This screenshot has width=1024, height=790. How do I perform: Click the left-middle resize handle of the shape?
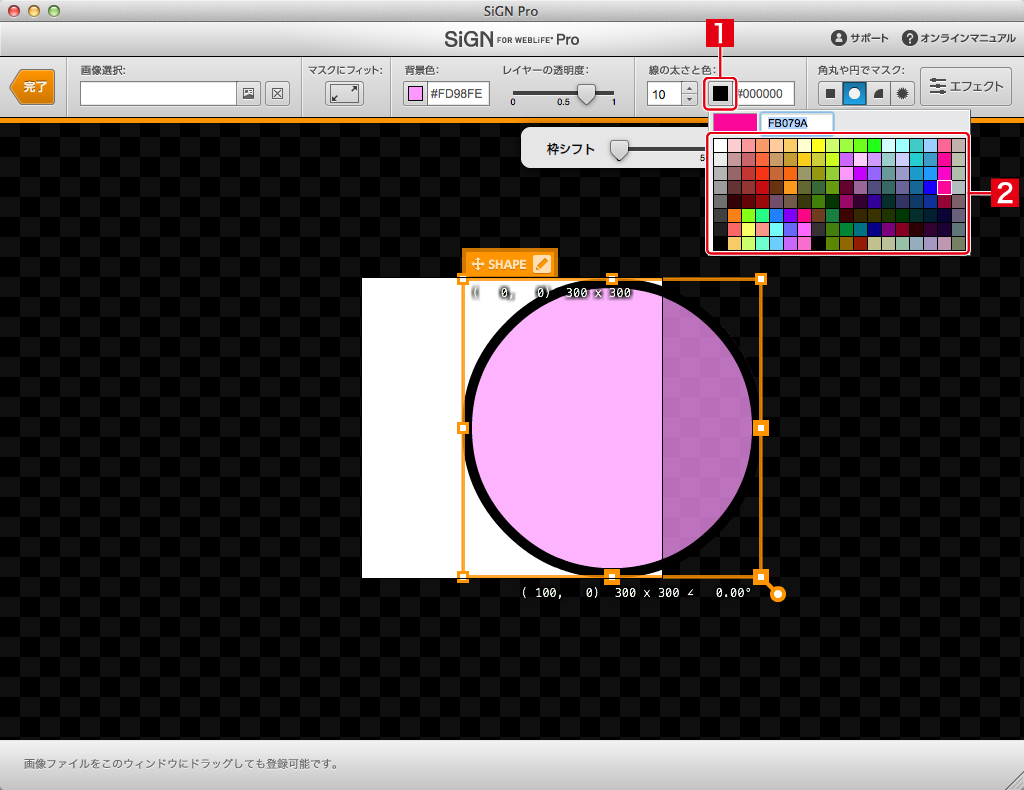462,428
